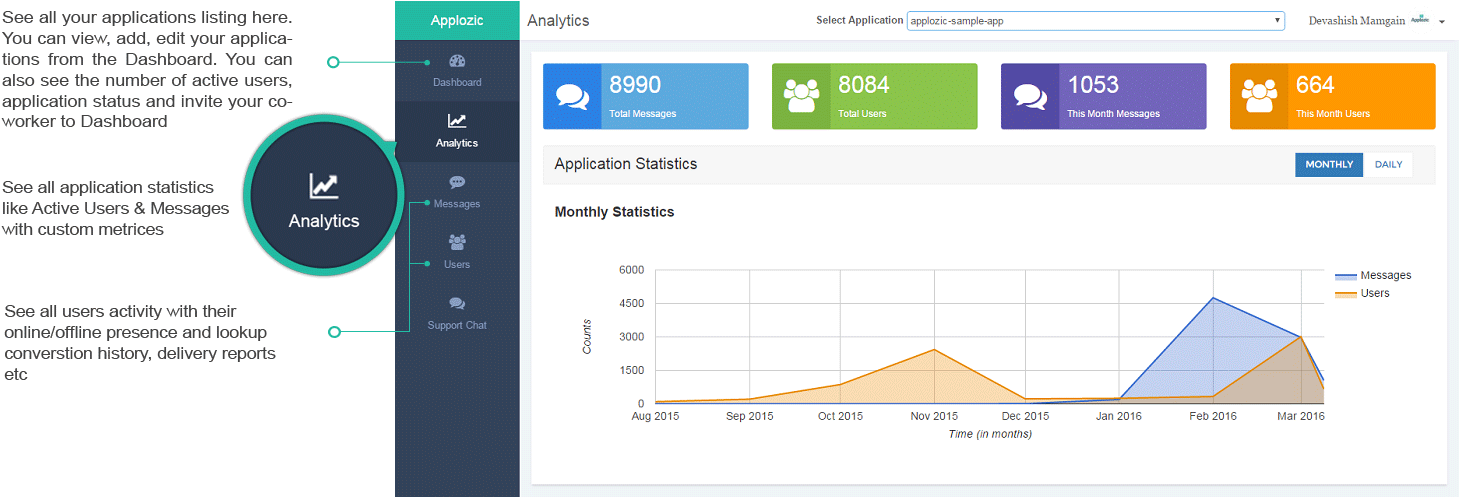Click the Counts axis title

(x=587, y=336)
